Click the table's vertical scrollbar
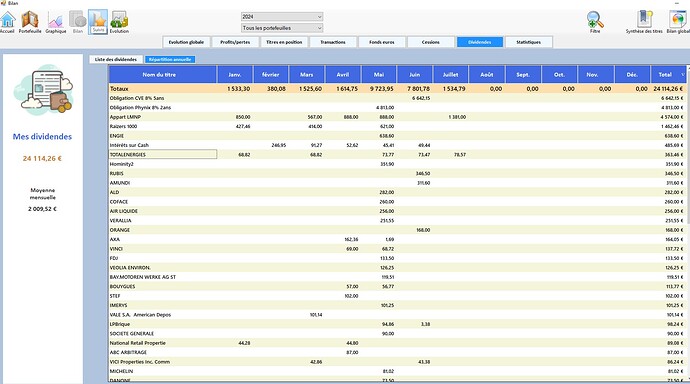Screen dimensions: 690x384 (688, 224)
